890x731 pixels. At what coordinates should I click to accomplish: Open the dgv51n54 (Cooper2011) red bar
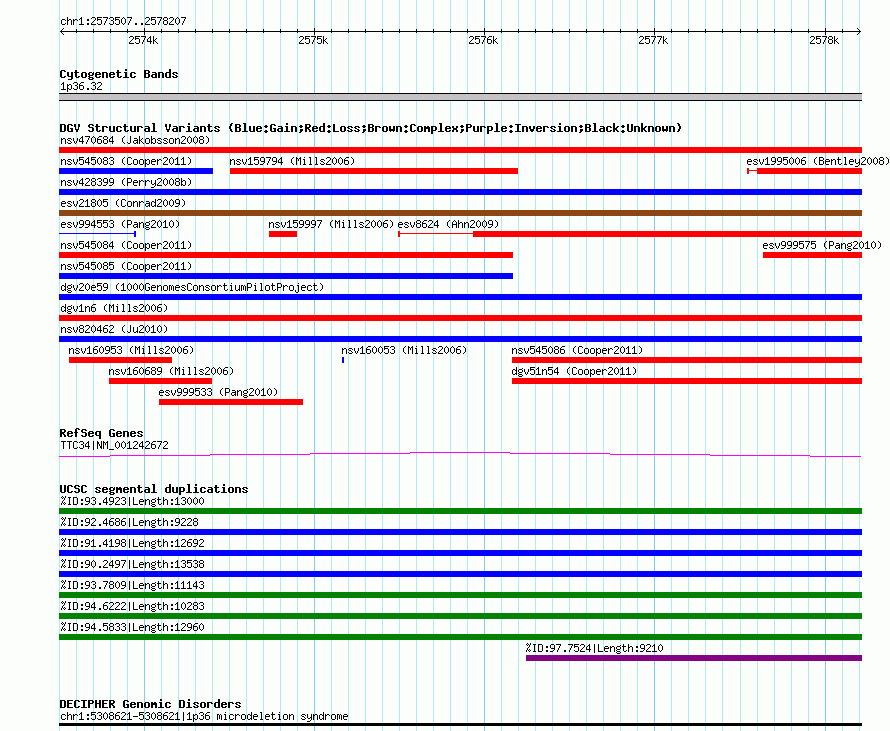(x=687, y=381)
